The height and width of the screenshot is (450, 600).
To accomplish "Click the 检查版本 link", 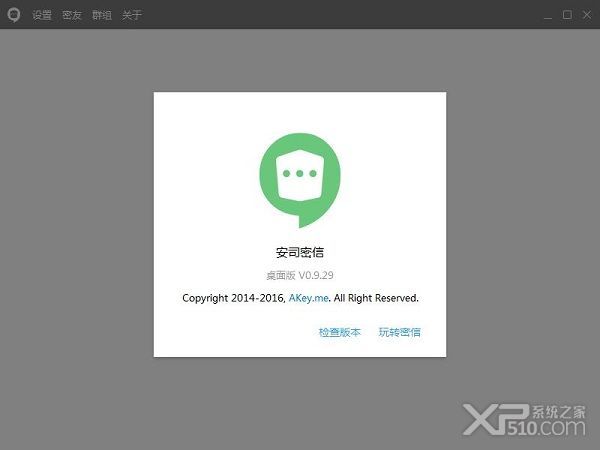I will 339,332.
